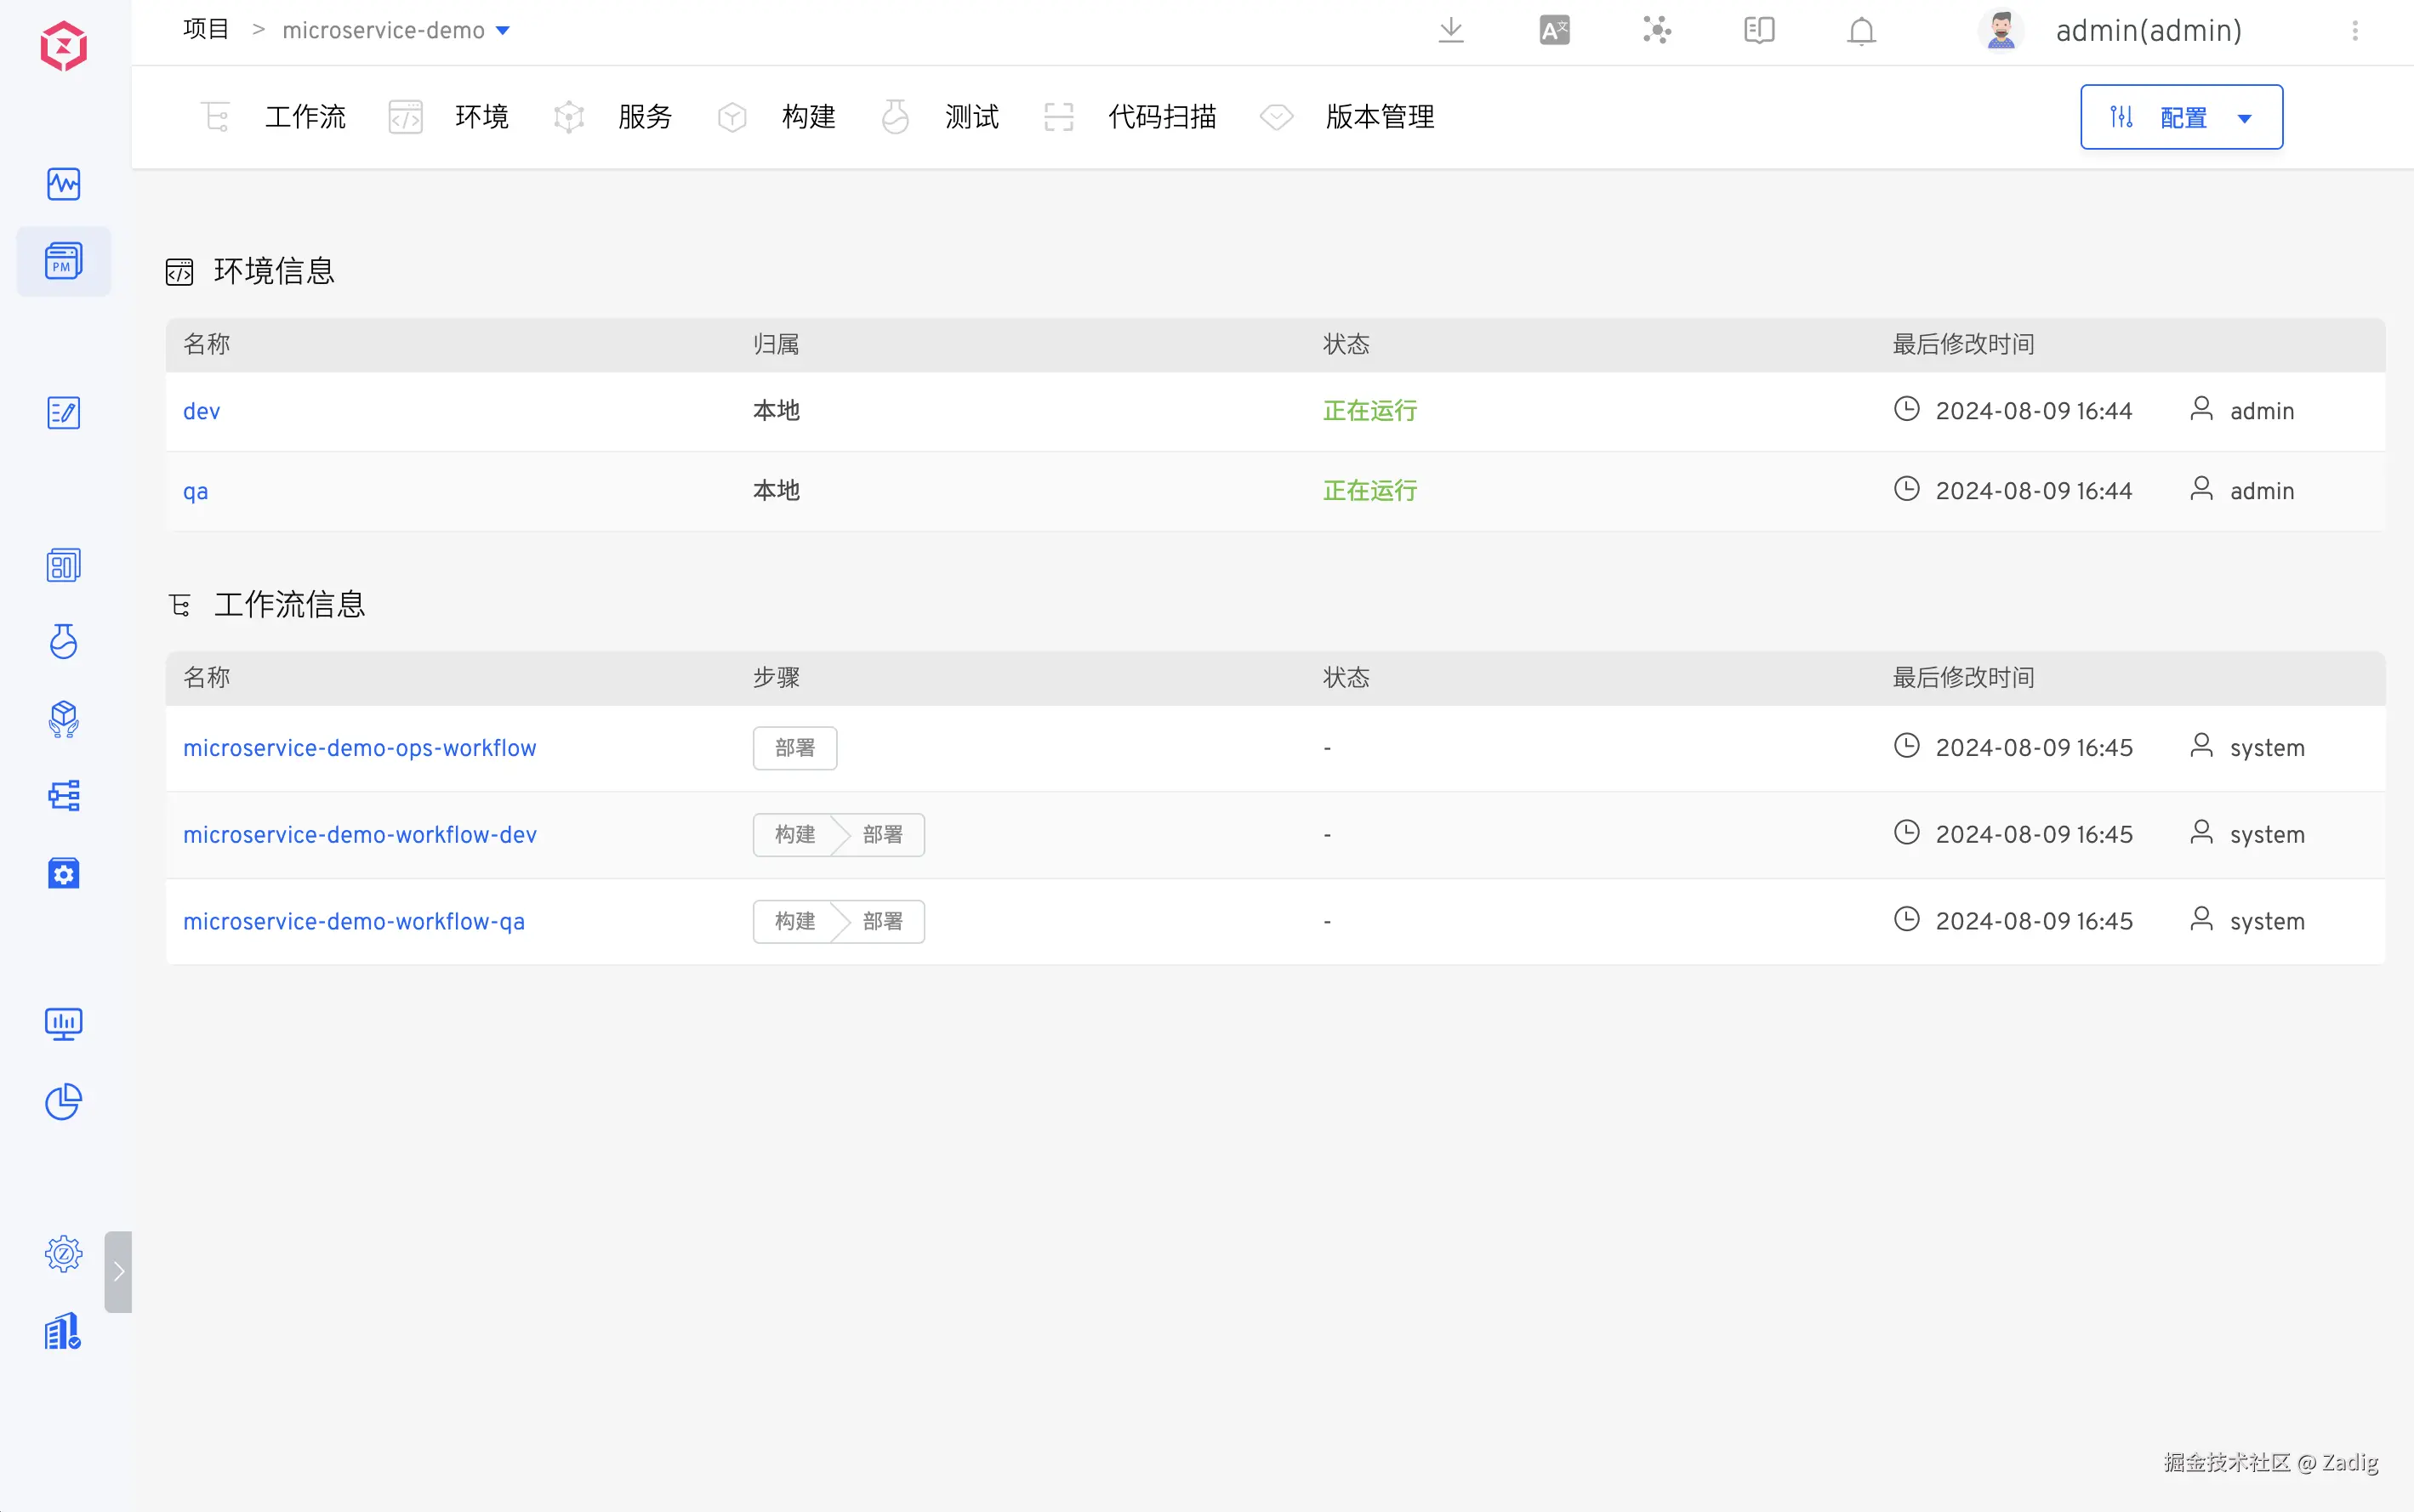Open the activity monitor sidebar icon

click(x=63, y=184)
